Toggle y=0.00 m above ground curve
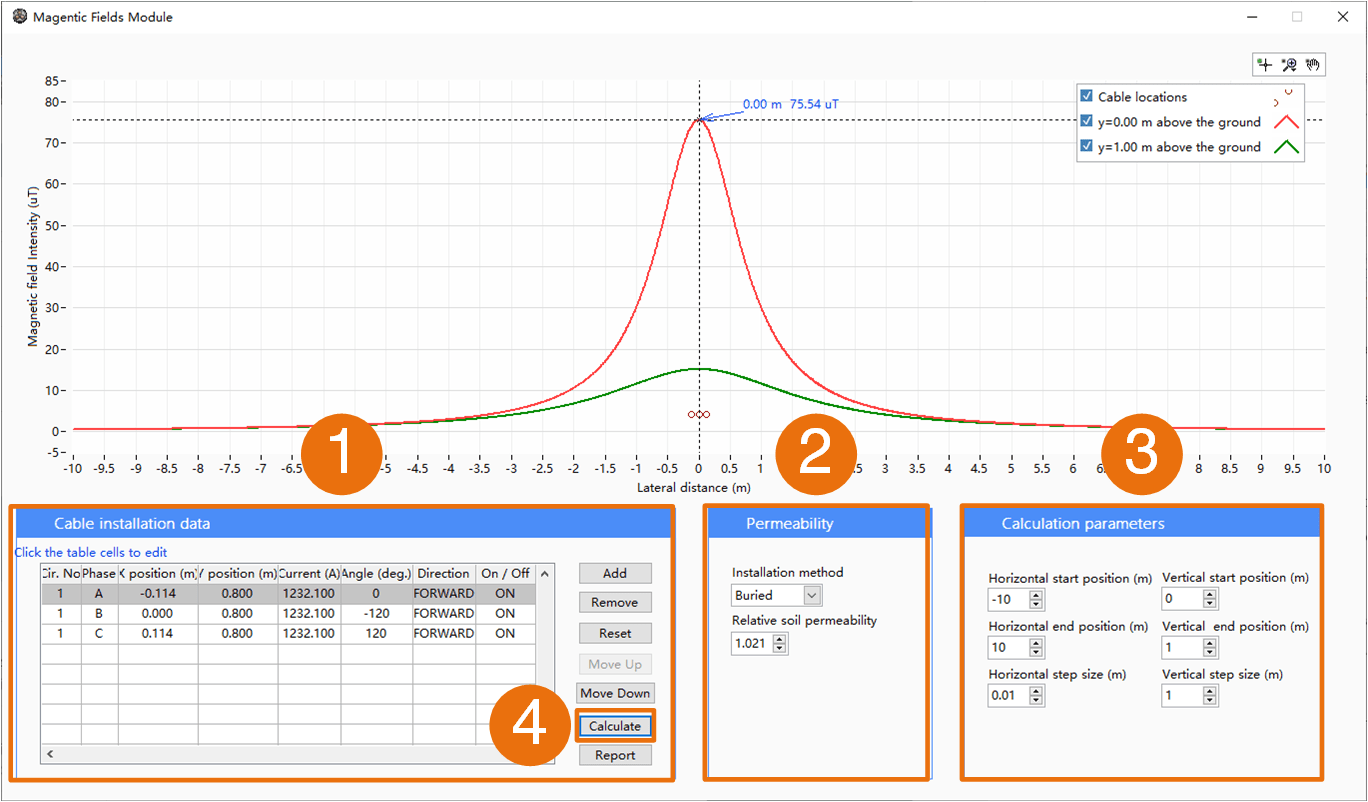1368x802 pixels. (1086, 122)
